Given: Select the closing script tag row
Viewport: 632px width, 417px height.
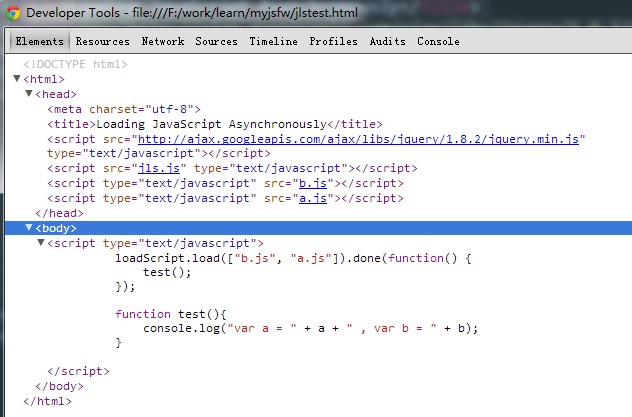Looking at the screenshot, I should pyautogui.click(x=78, y=371).
